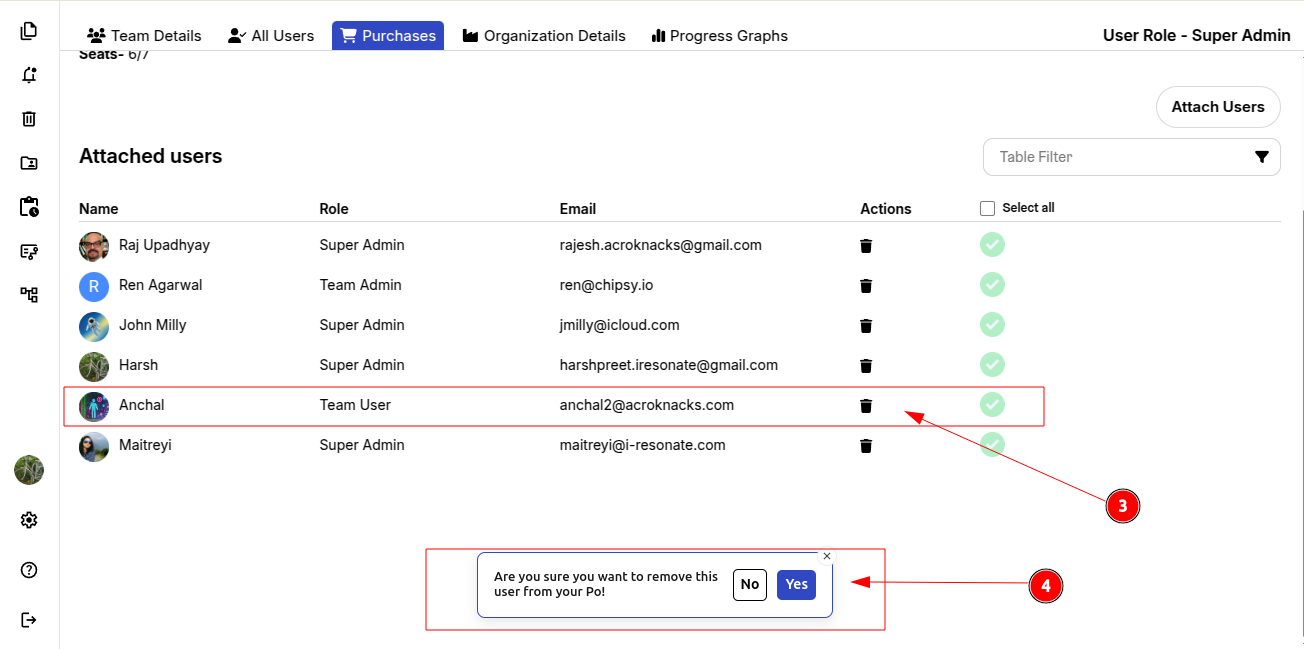Close the confirmation popup with the X
The width and height of the screenshot is (1304, 649).
coord(826,556)
